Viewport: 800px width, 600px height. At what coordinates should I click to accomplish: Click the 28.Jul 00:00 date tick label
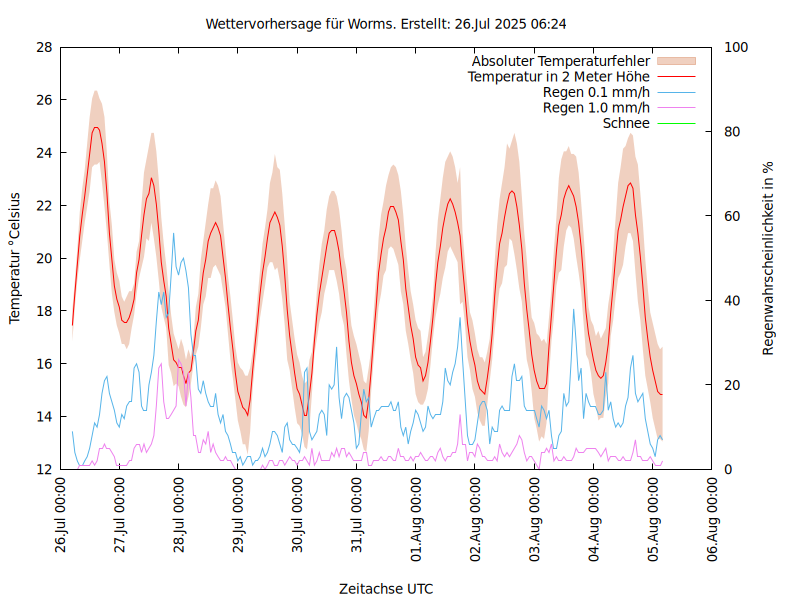180,516
